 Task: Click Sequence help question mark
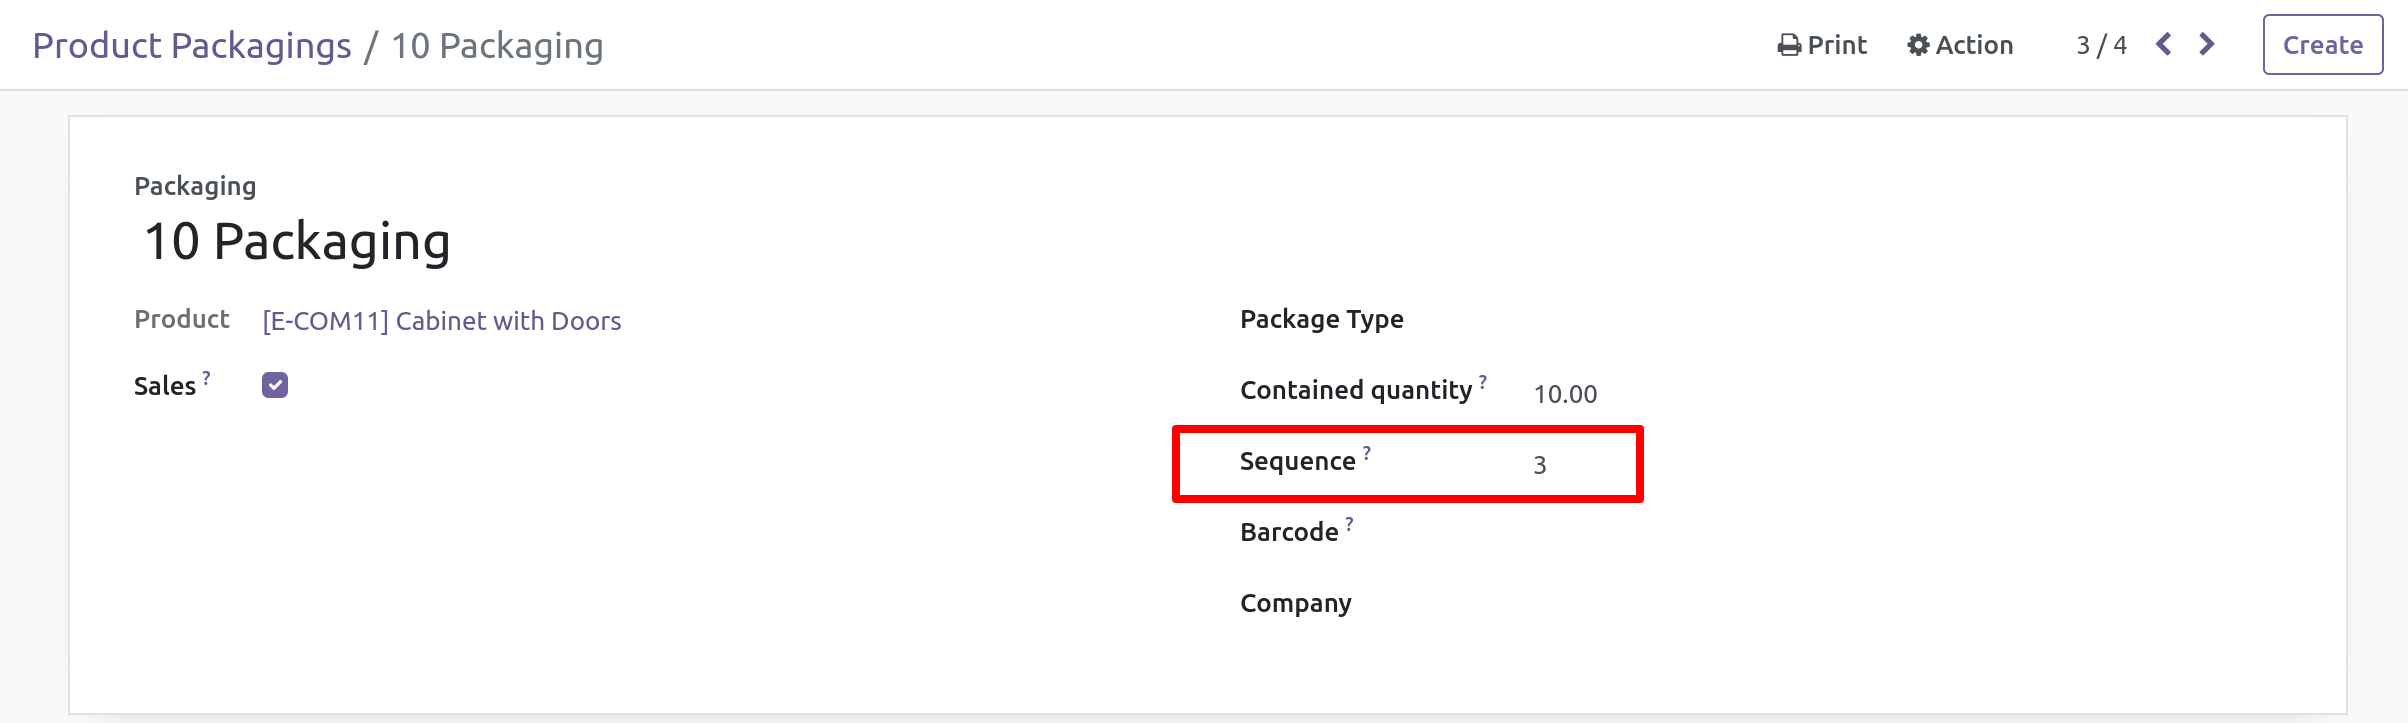pos(1367,453)
